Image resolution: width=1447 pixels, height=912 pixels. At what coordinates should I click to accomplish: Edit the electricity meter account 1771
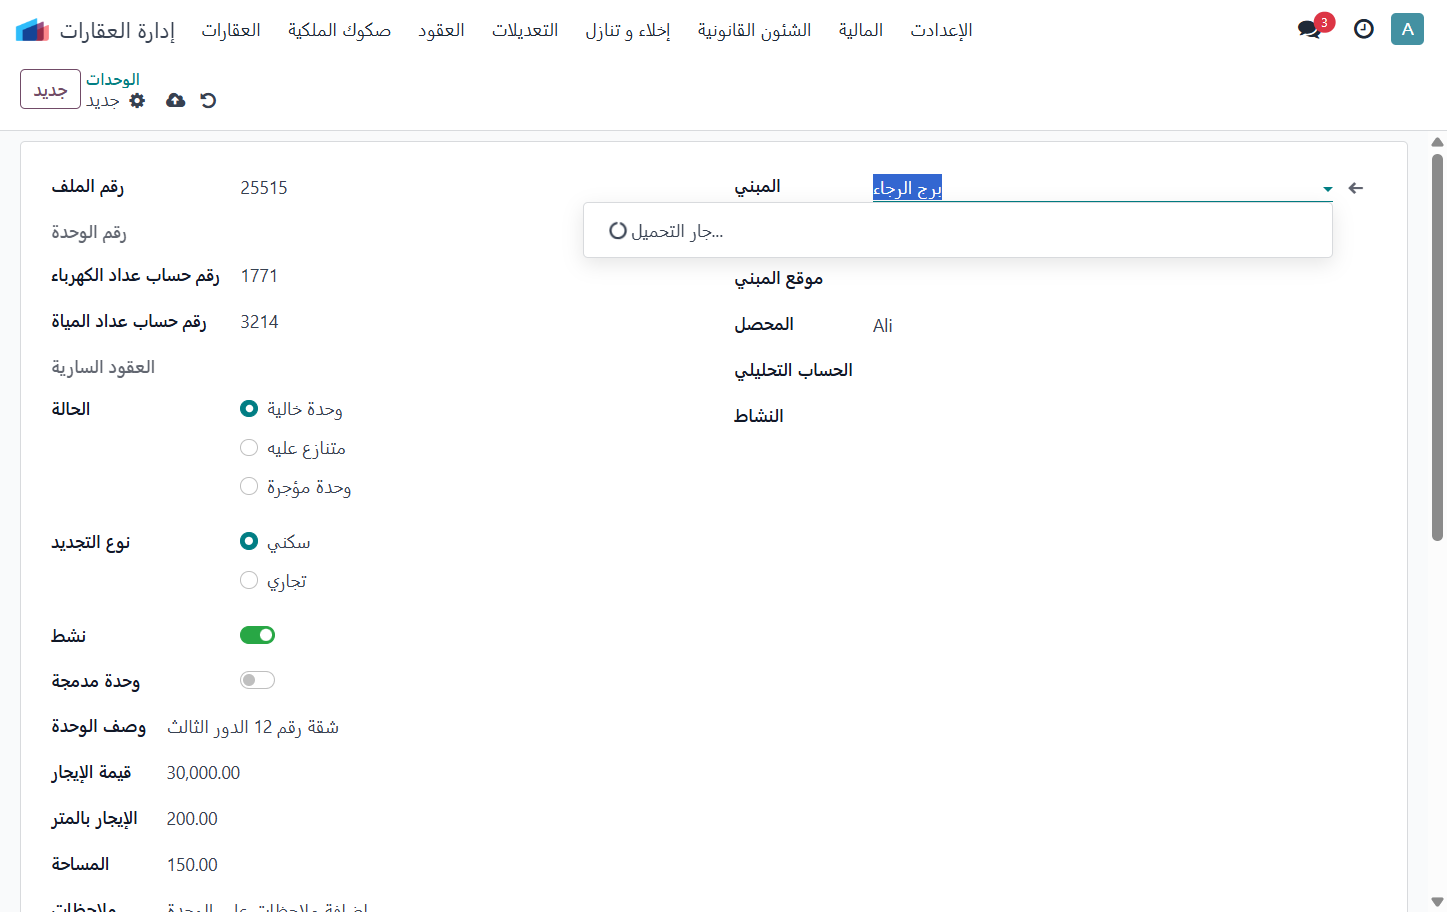click(x=259, y=276)
